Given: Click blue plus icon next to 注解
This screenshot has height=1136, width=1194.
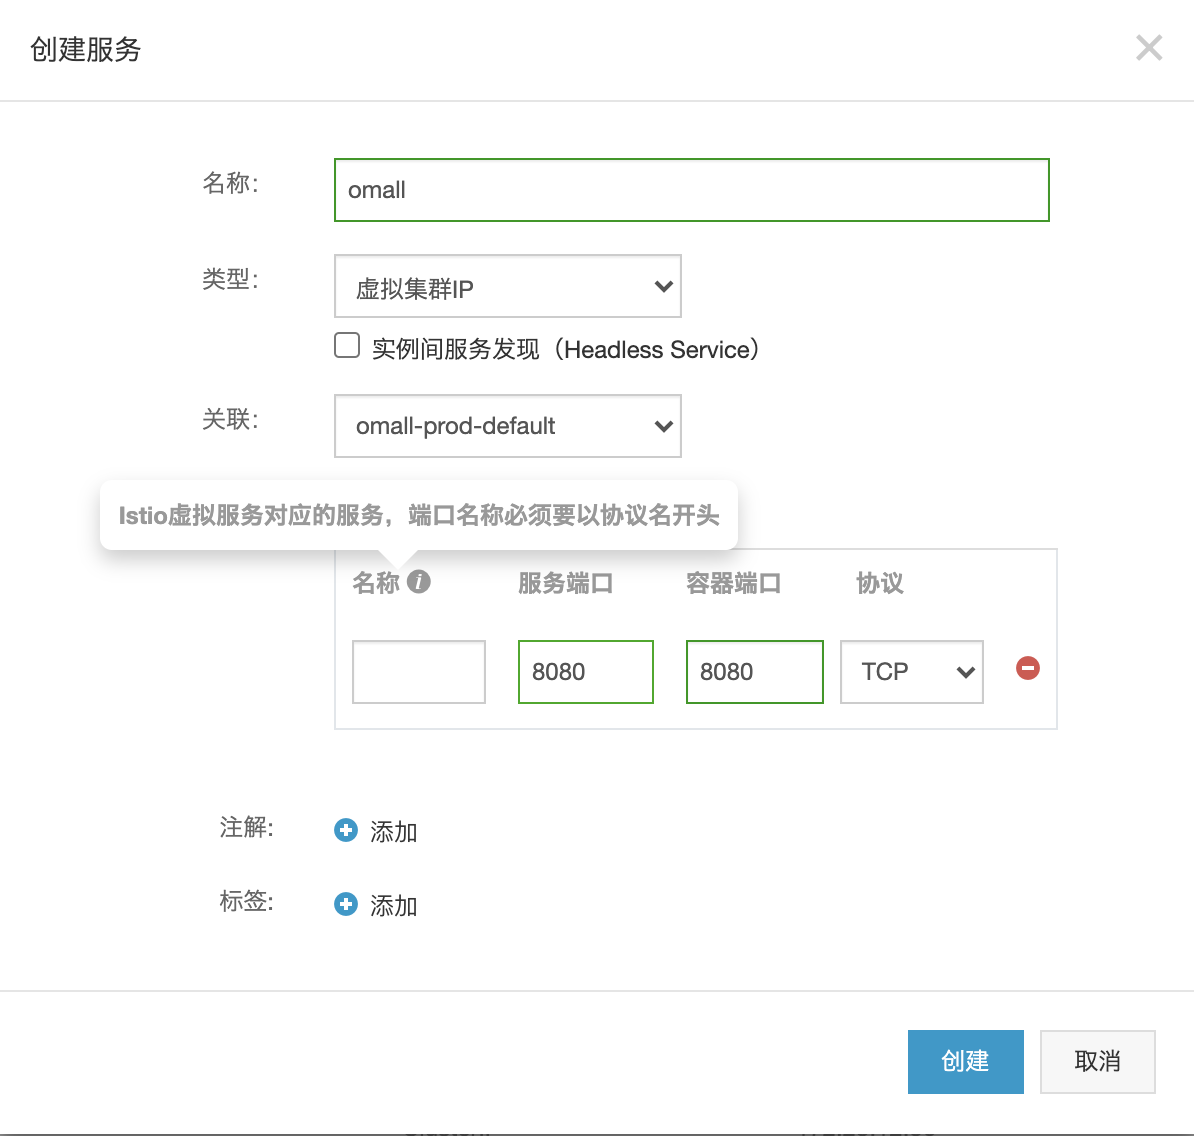Looking at the screenshot, I should [x=346, y=830].
